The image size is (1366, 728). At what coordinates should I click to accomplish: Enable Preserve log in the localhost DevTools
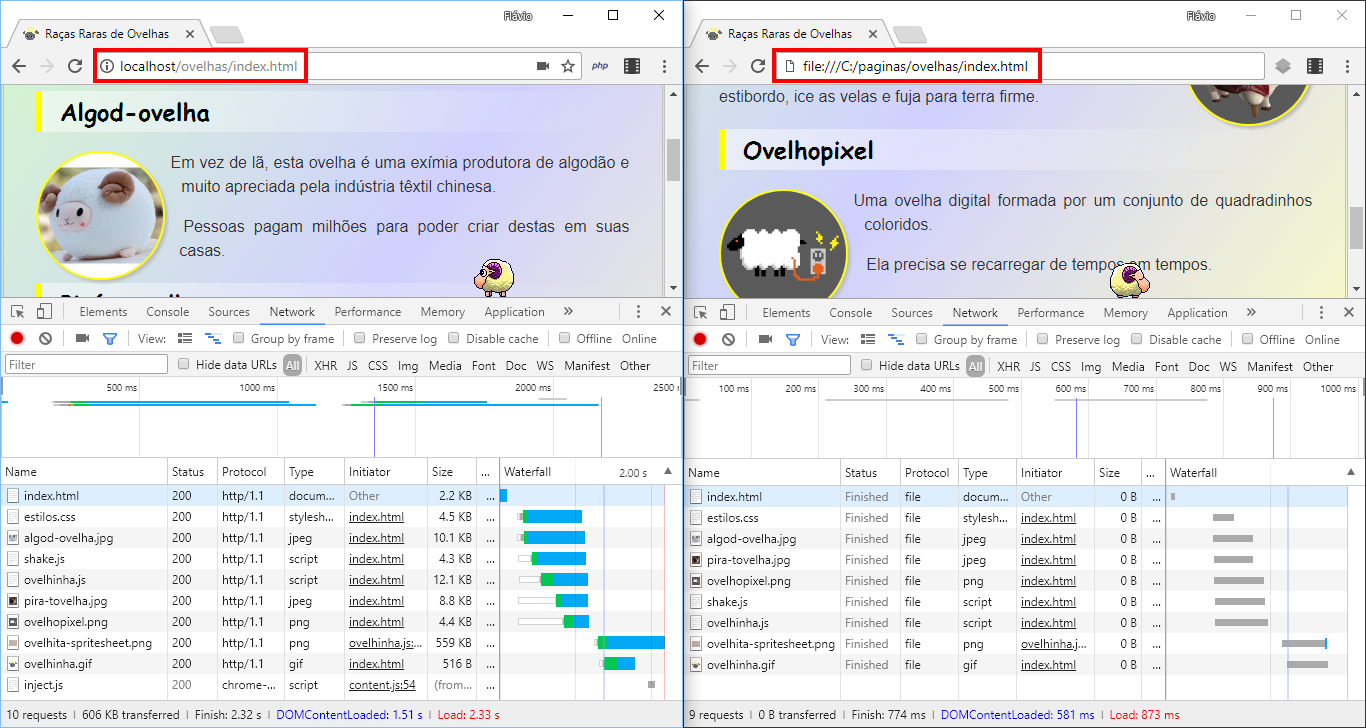pyautogui.click(x=360, y=339)
